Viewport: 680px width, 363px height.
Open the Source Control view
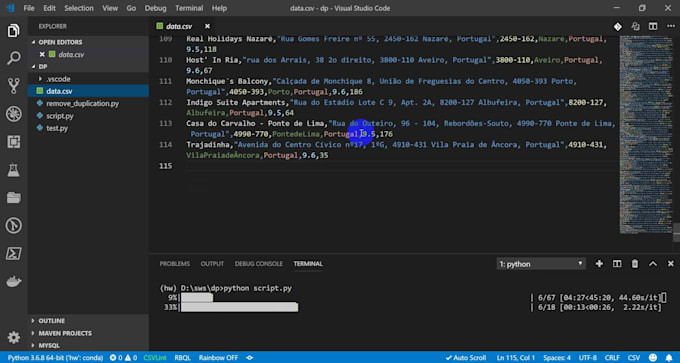(13, 86)
